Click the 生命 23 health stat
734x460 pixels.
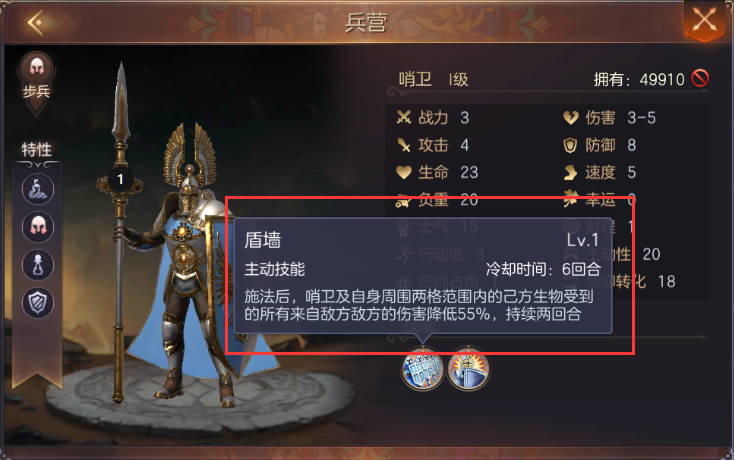pyautogui.click(x=437, y=172)
